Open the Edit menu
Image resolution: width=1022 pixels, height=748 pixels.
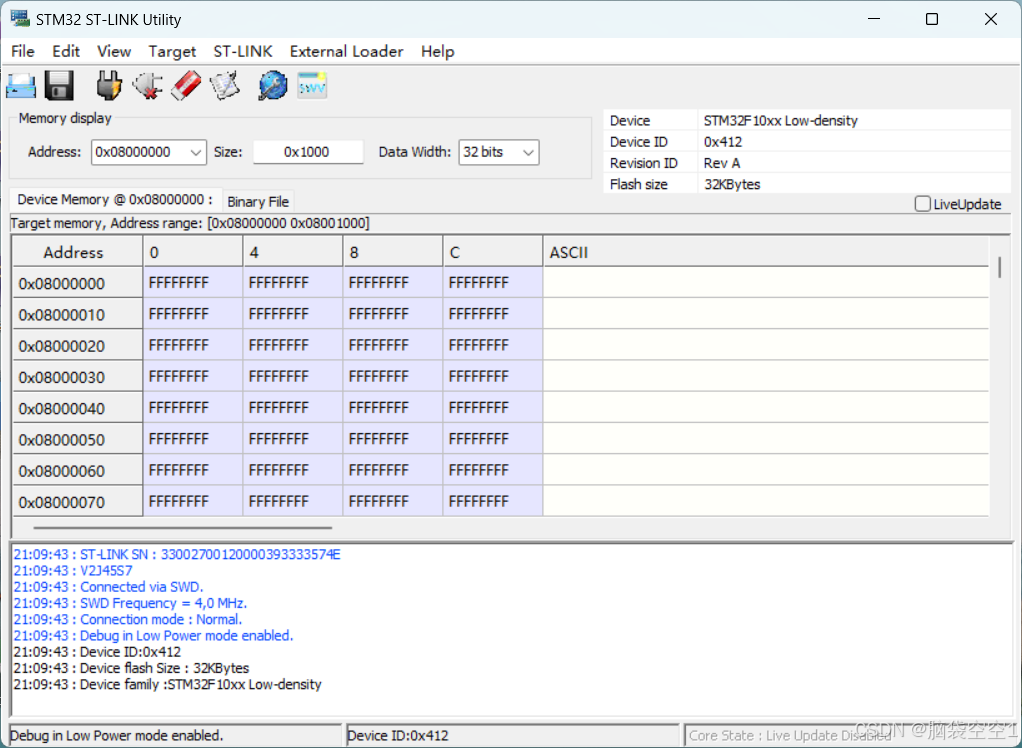point(66,51)
